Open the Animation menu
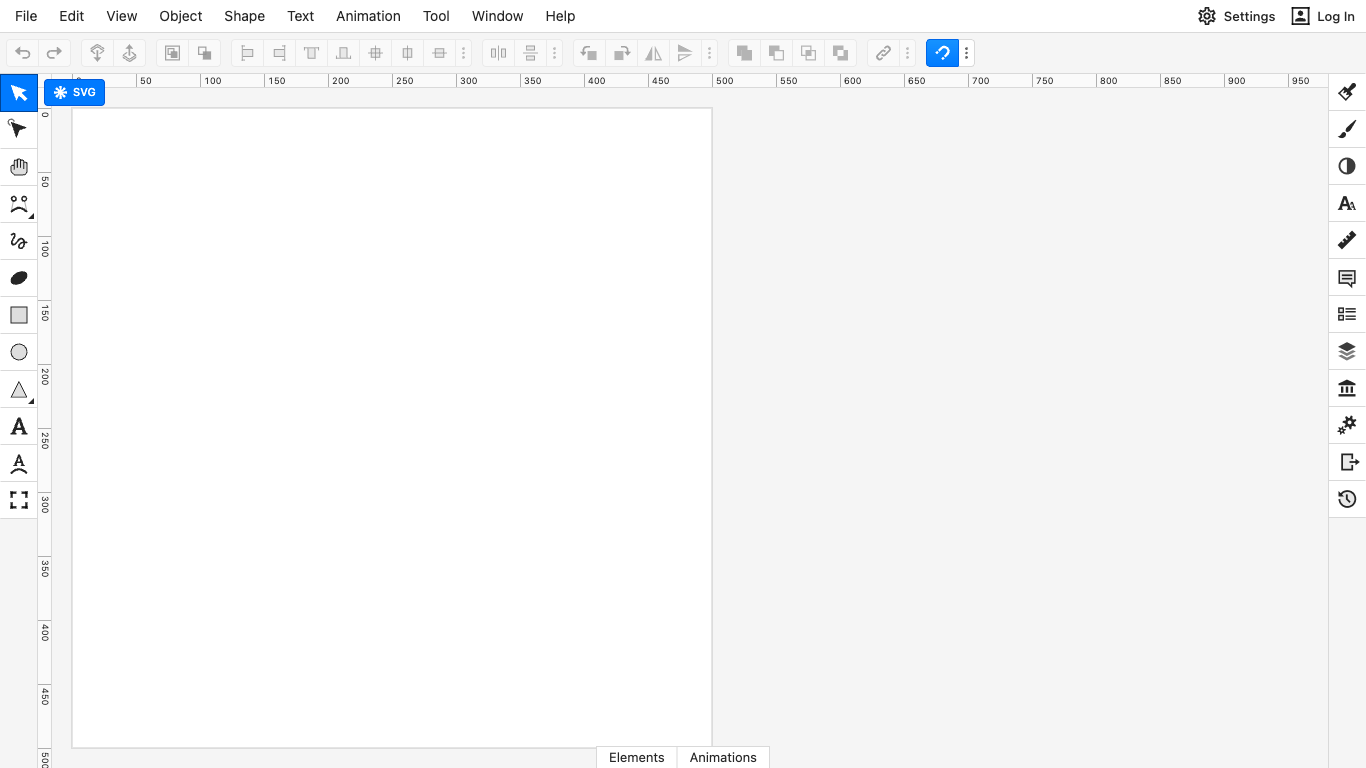1366x768 pixels. pyautogui.click(x=368, y=16)
